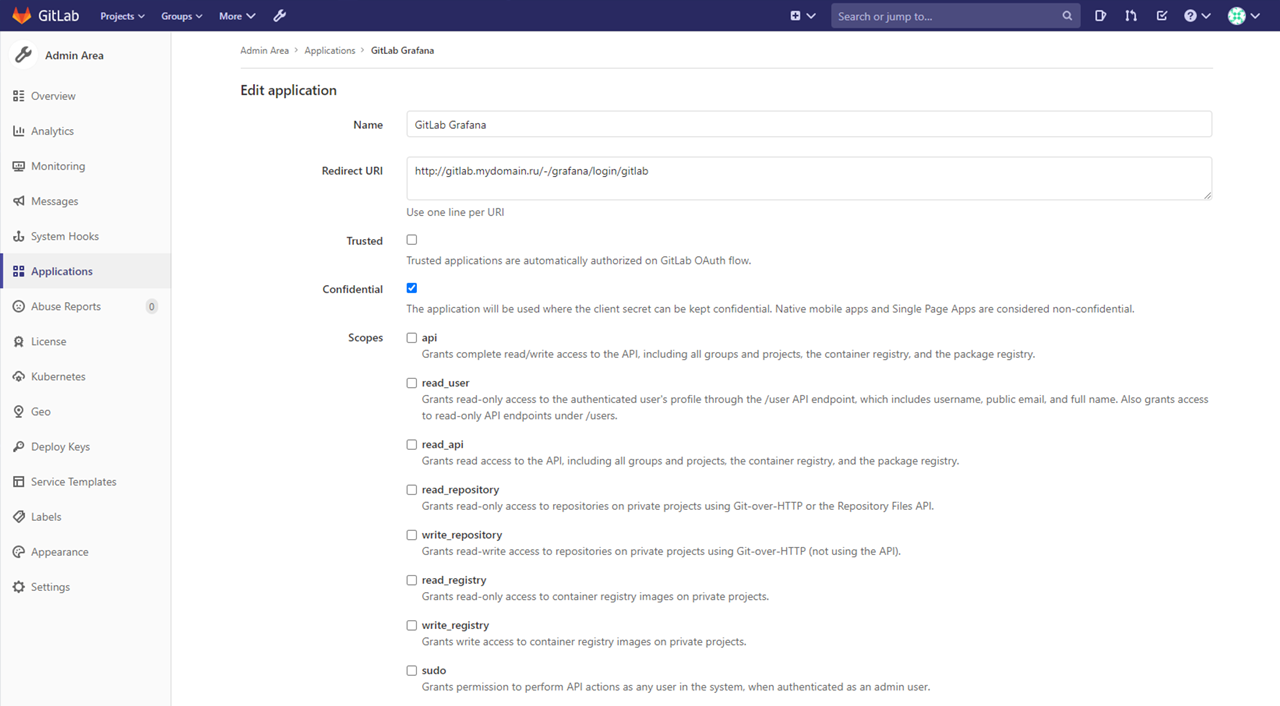Click the Abuse Reports face icon
Viewport: 1280px width, 706px height.
point(19,306)
